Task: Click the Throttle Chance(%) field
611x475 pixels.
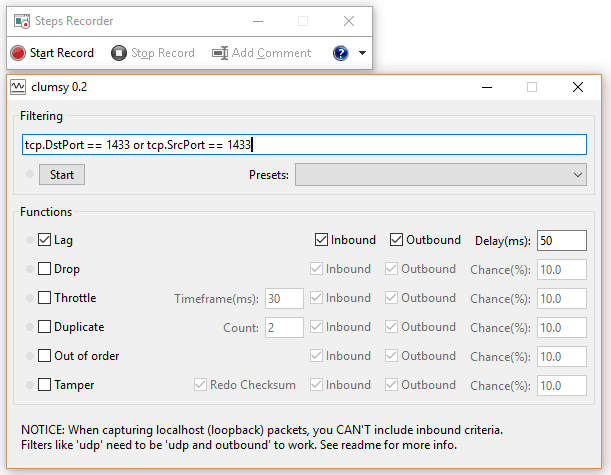Action: click(x=562, y=298)
